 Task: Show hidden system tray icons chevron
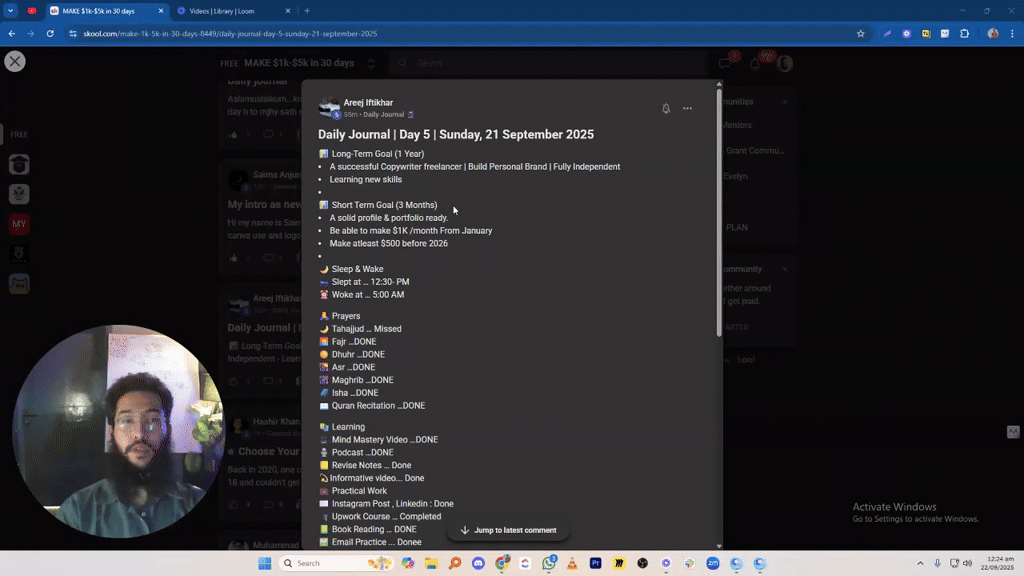click(x=920, y=563)
